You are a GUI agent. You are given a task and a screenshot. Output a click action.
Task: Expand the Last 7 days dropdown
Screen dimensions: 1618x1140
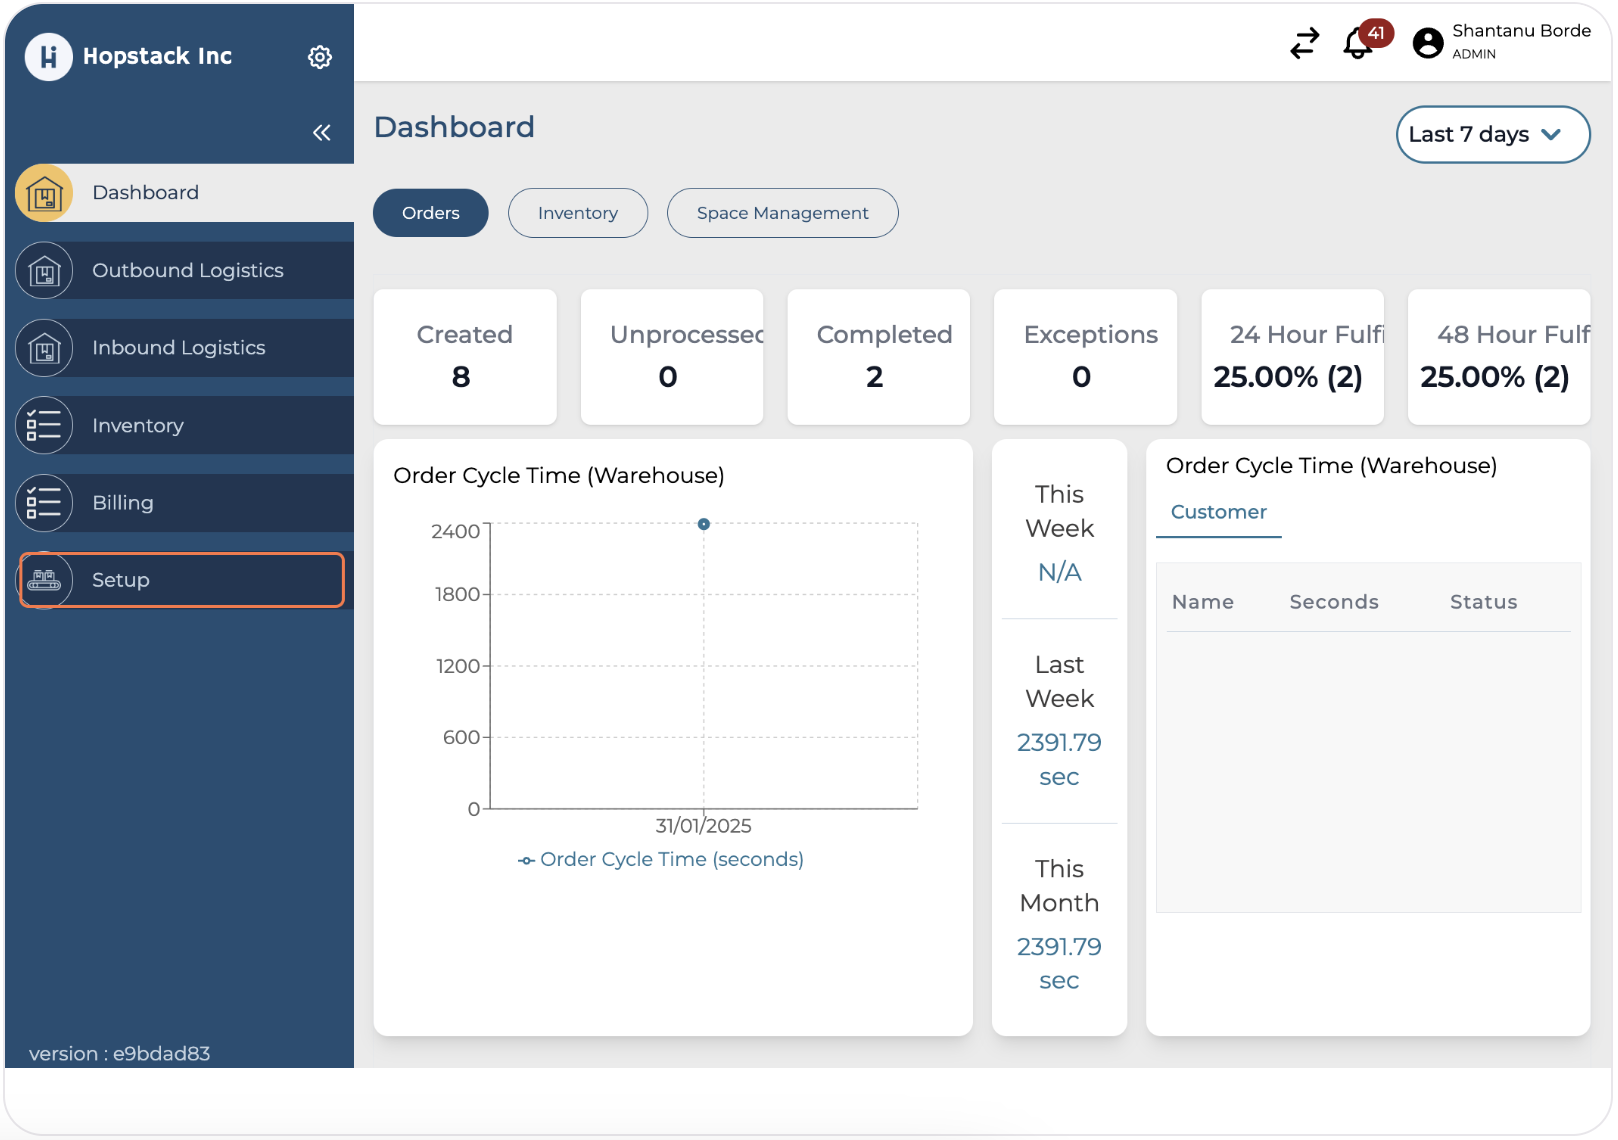[1492, 134]
